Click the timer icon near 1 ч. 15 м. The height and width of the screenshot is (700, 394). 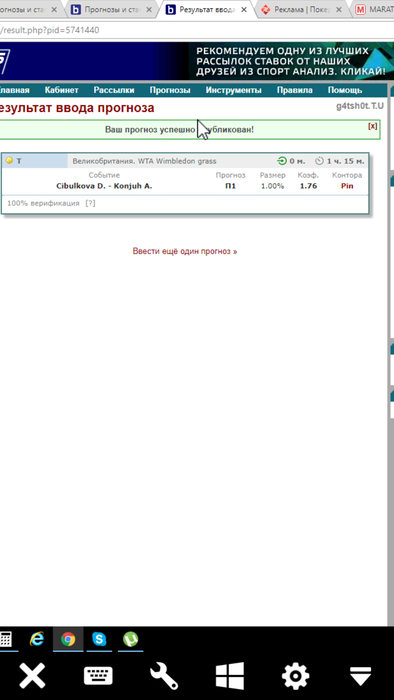[x=319, y=161]
